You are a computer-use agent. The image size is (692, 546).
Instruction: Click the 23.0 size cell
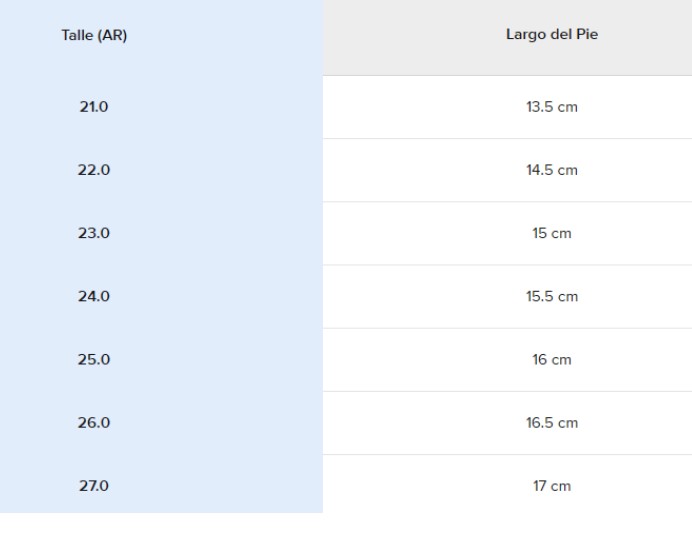94,233
